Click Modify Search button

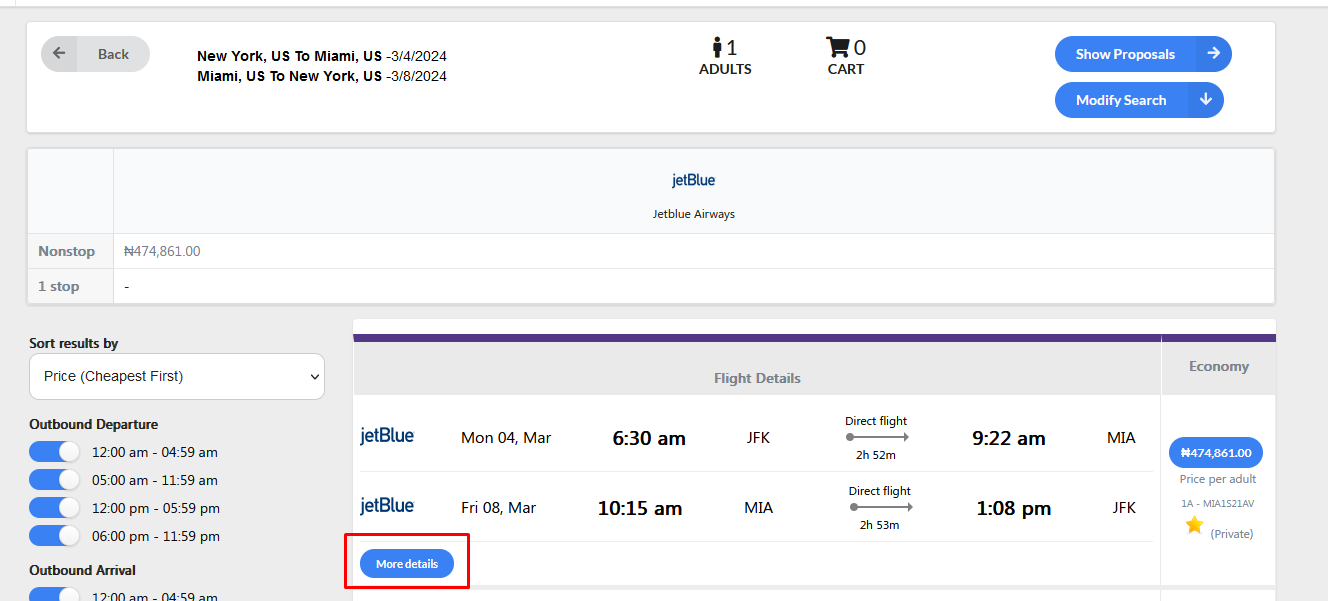pos(1139,100)
